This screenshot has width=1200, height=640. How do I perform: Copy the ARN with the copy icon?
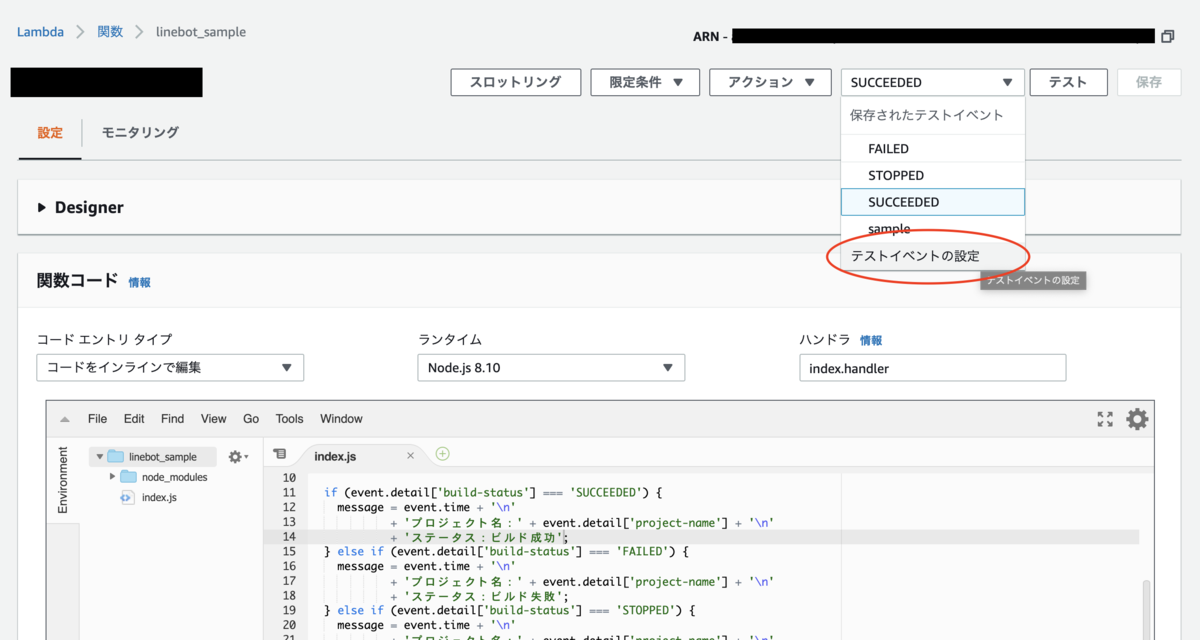1167,37
